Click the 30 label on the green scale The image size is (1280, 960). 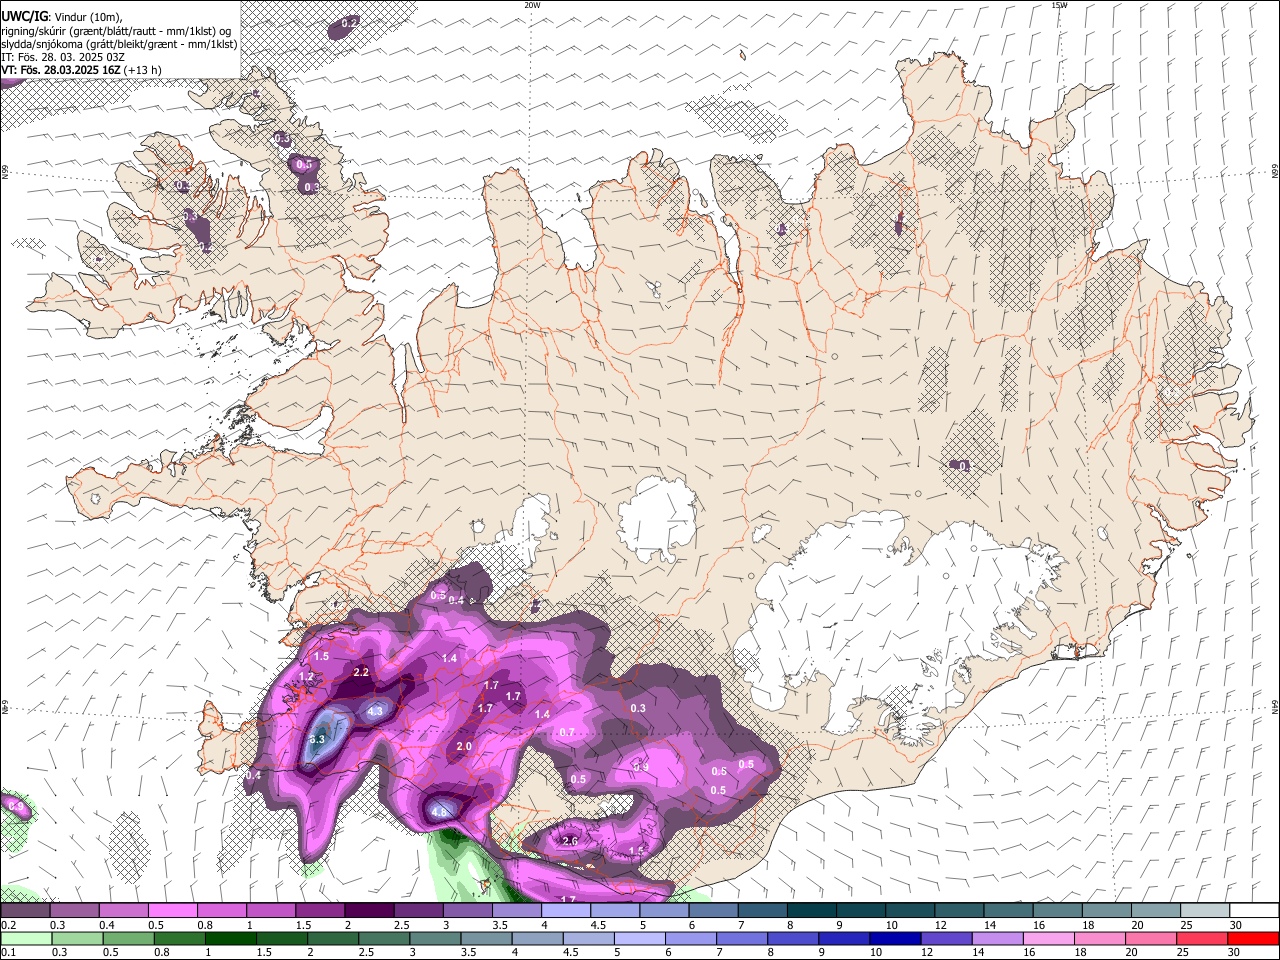[x=1236, y=953]
